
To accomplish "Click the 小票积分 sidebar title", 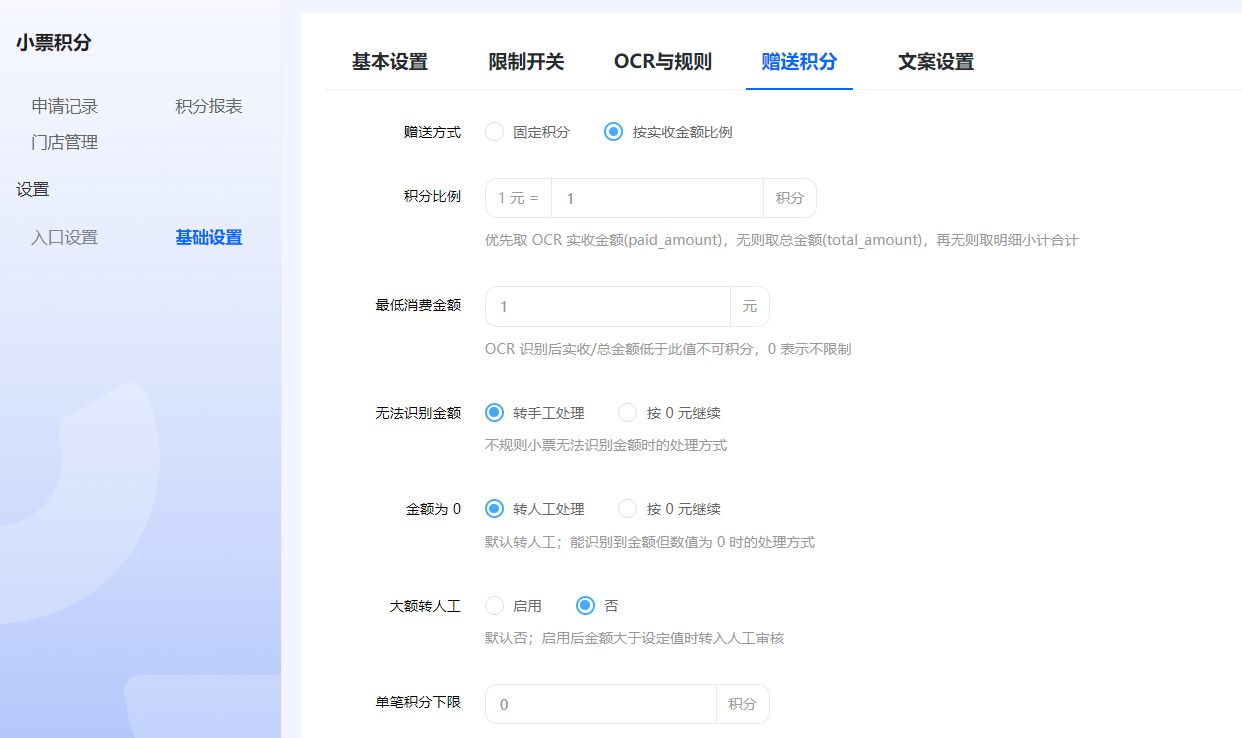I will [54, 43].
